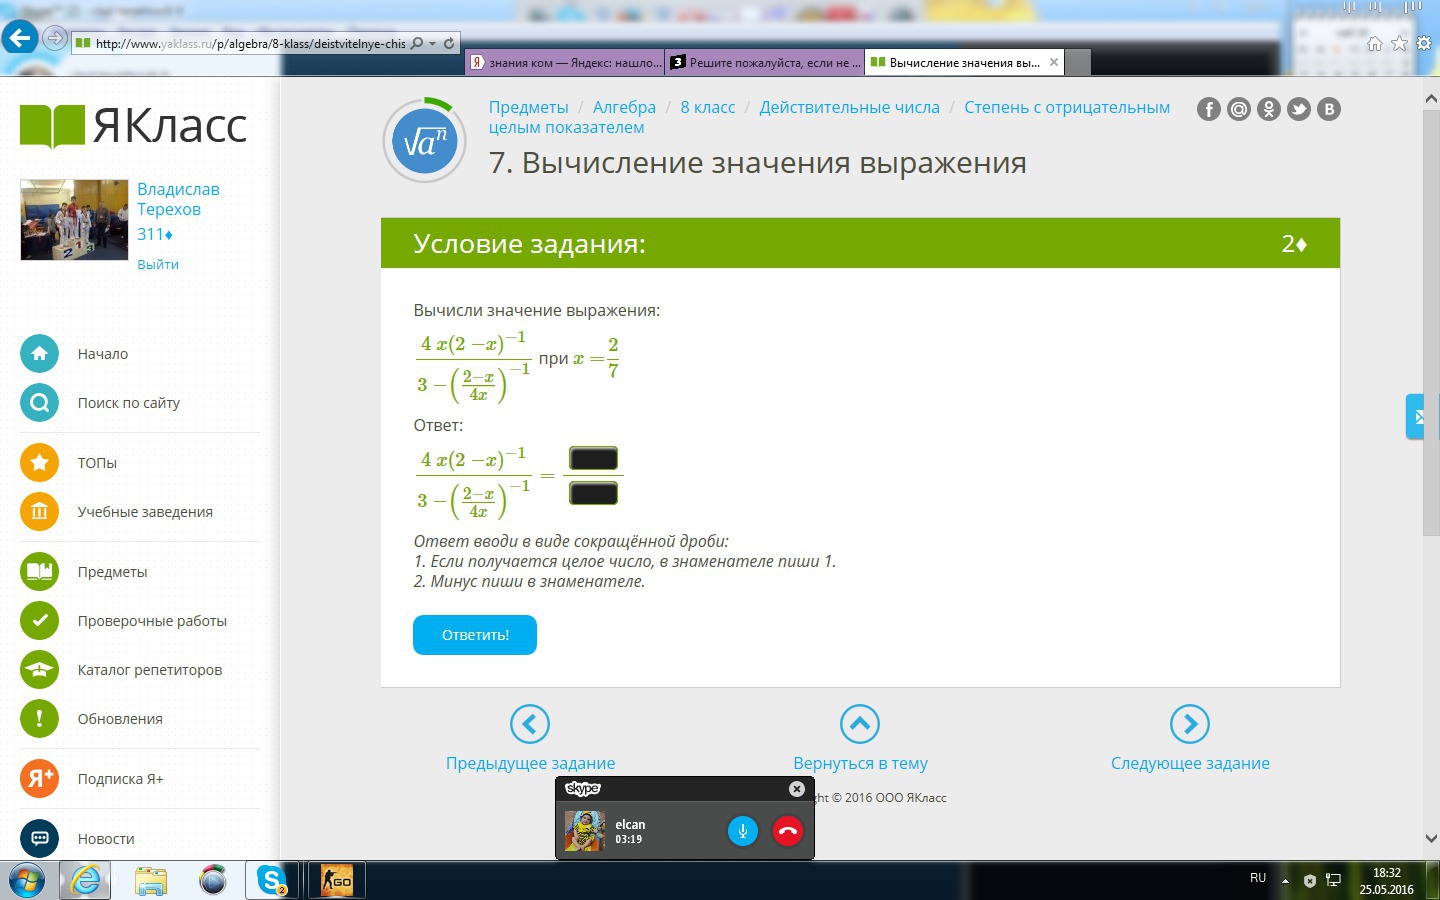Mute microphone in Skype call popup
Screen dimensions: 1440x900
click(x=742, y=831)
